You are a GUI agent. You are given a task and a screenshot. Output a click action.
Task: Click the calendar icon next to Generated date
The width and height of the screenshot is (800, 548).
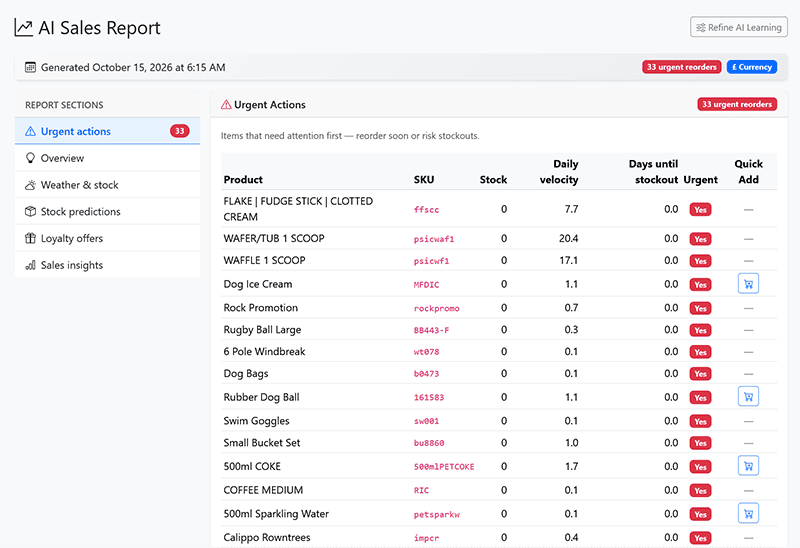point(30,67)
